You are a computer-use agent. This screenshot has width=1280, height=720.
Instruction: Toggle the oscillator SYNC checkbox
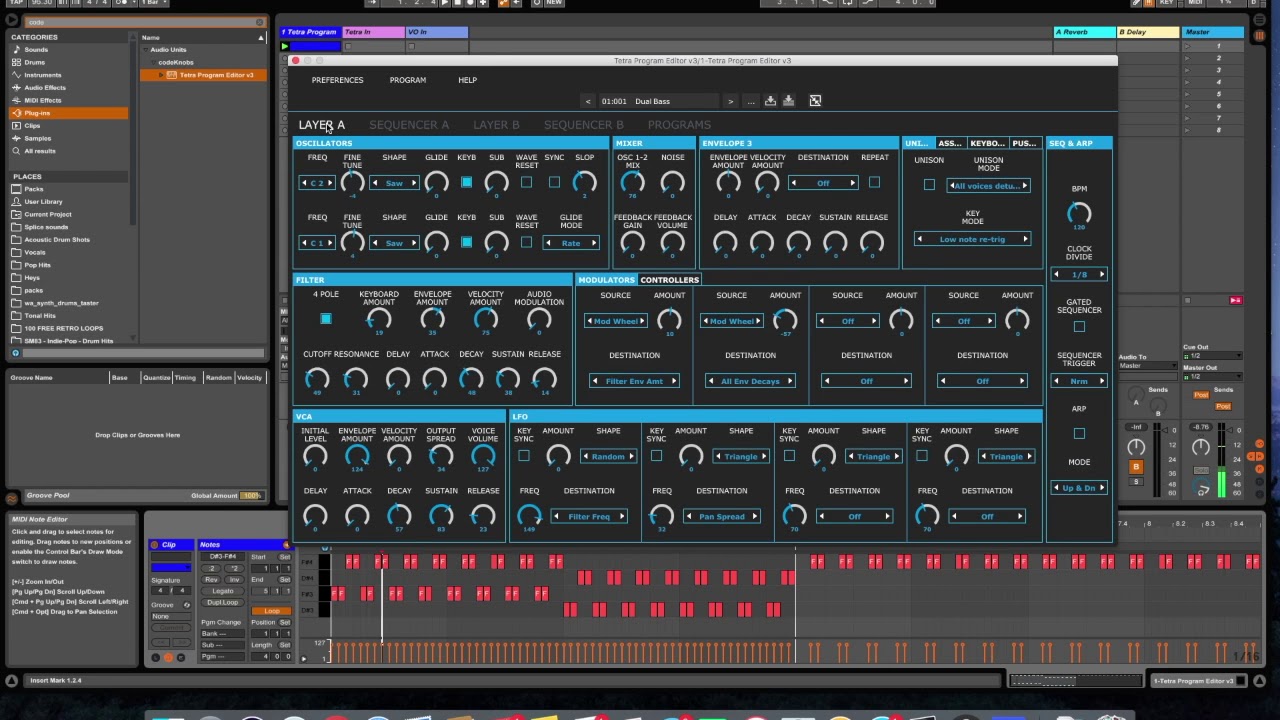pyautogui.click(x=554, y=182)
